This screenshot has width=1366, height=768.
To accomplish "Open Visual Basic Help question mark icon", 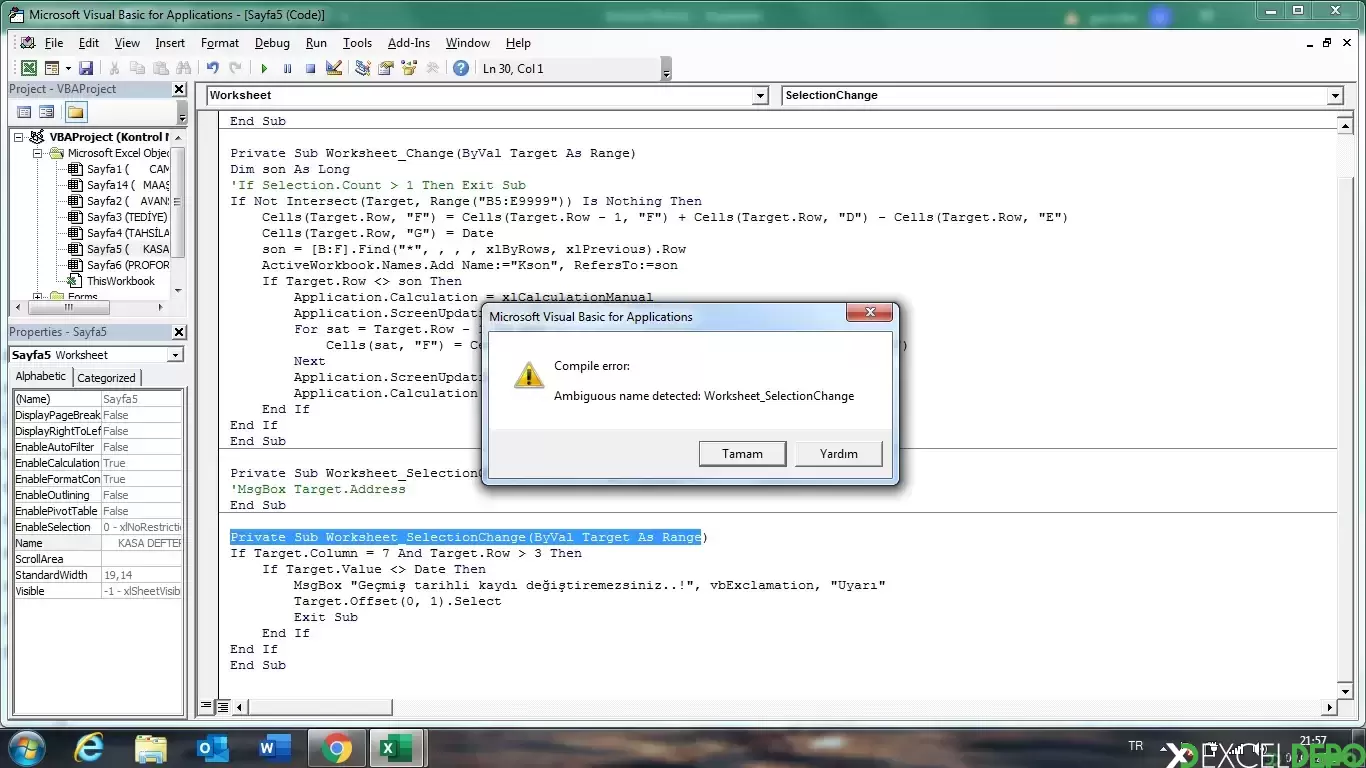I will (461, 68).
